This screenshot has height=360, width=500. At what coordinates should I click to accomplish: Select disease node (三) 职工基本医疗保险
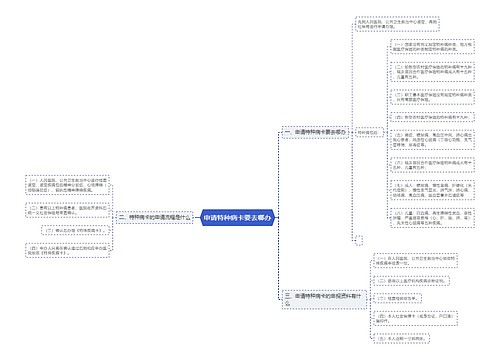[x=432, y=97]
